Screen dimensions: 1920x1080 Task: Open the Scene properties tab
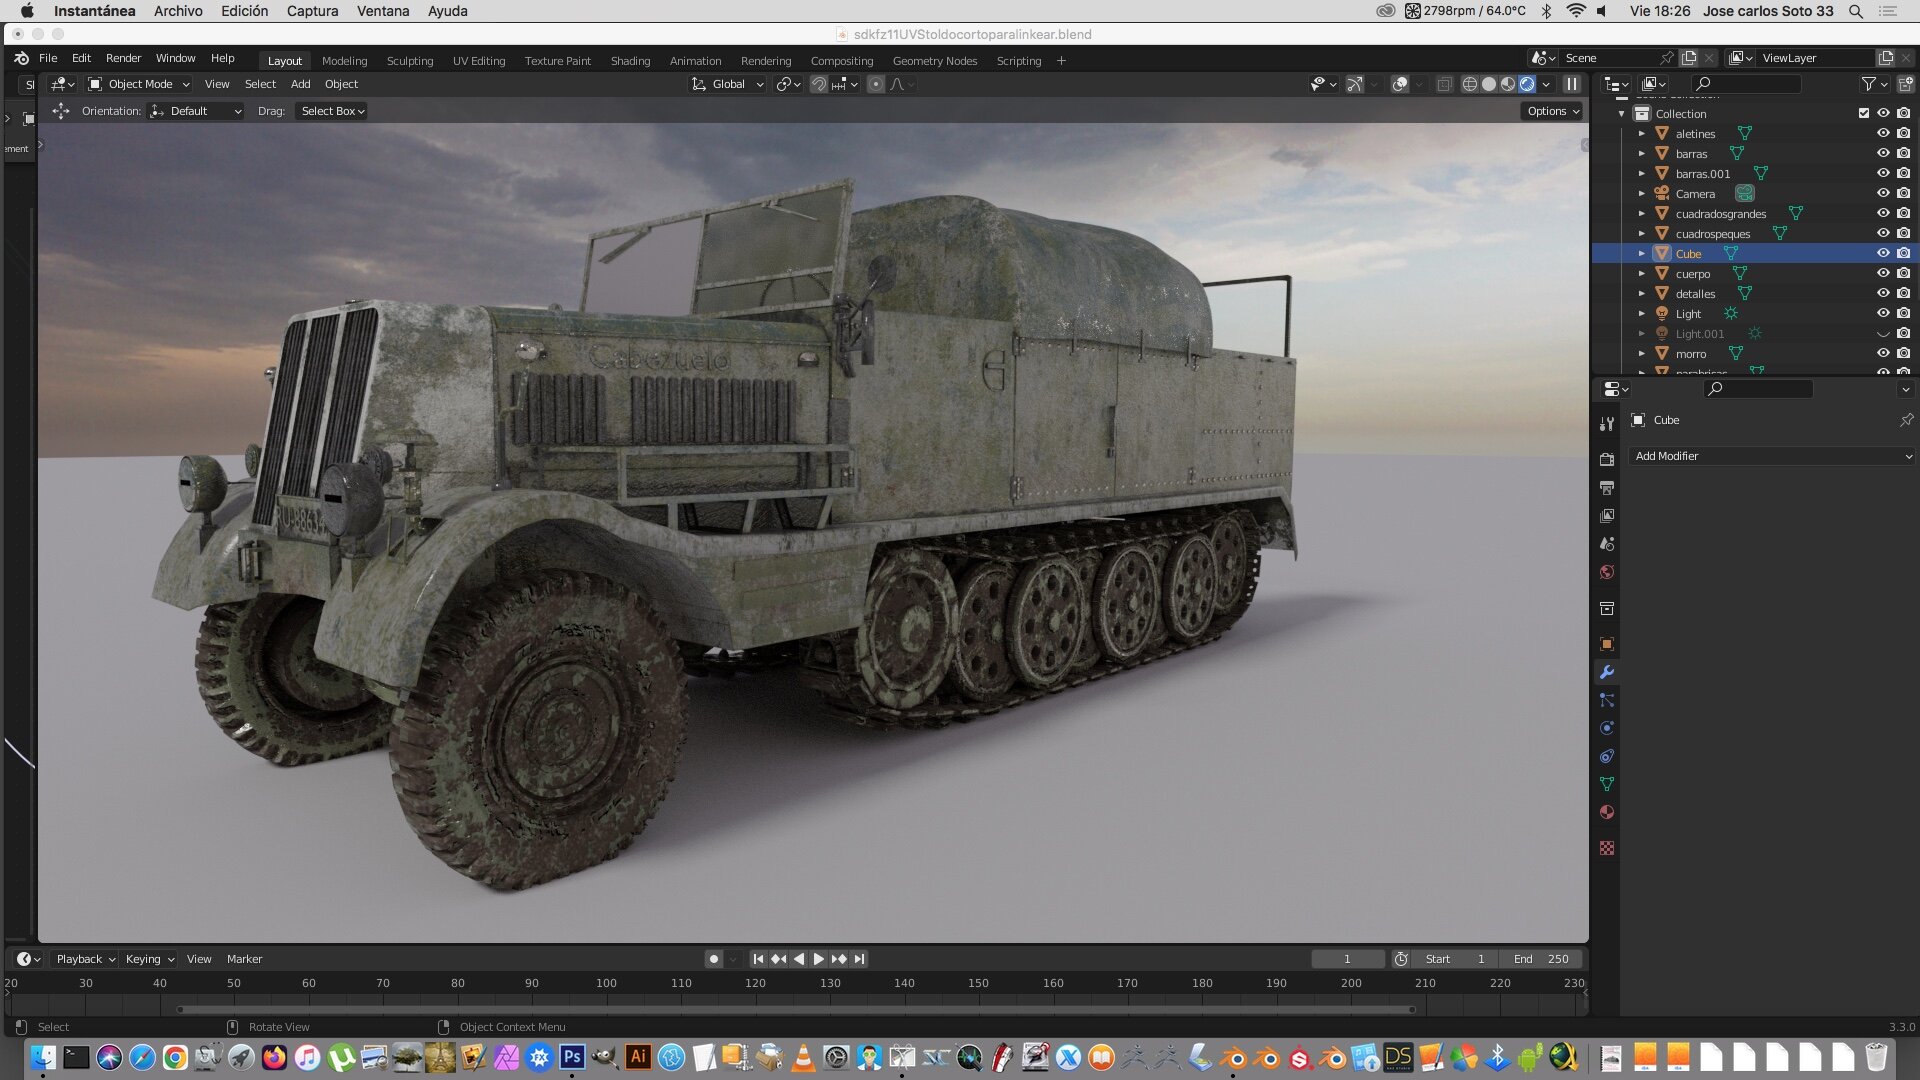(x=1607, y=544)
